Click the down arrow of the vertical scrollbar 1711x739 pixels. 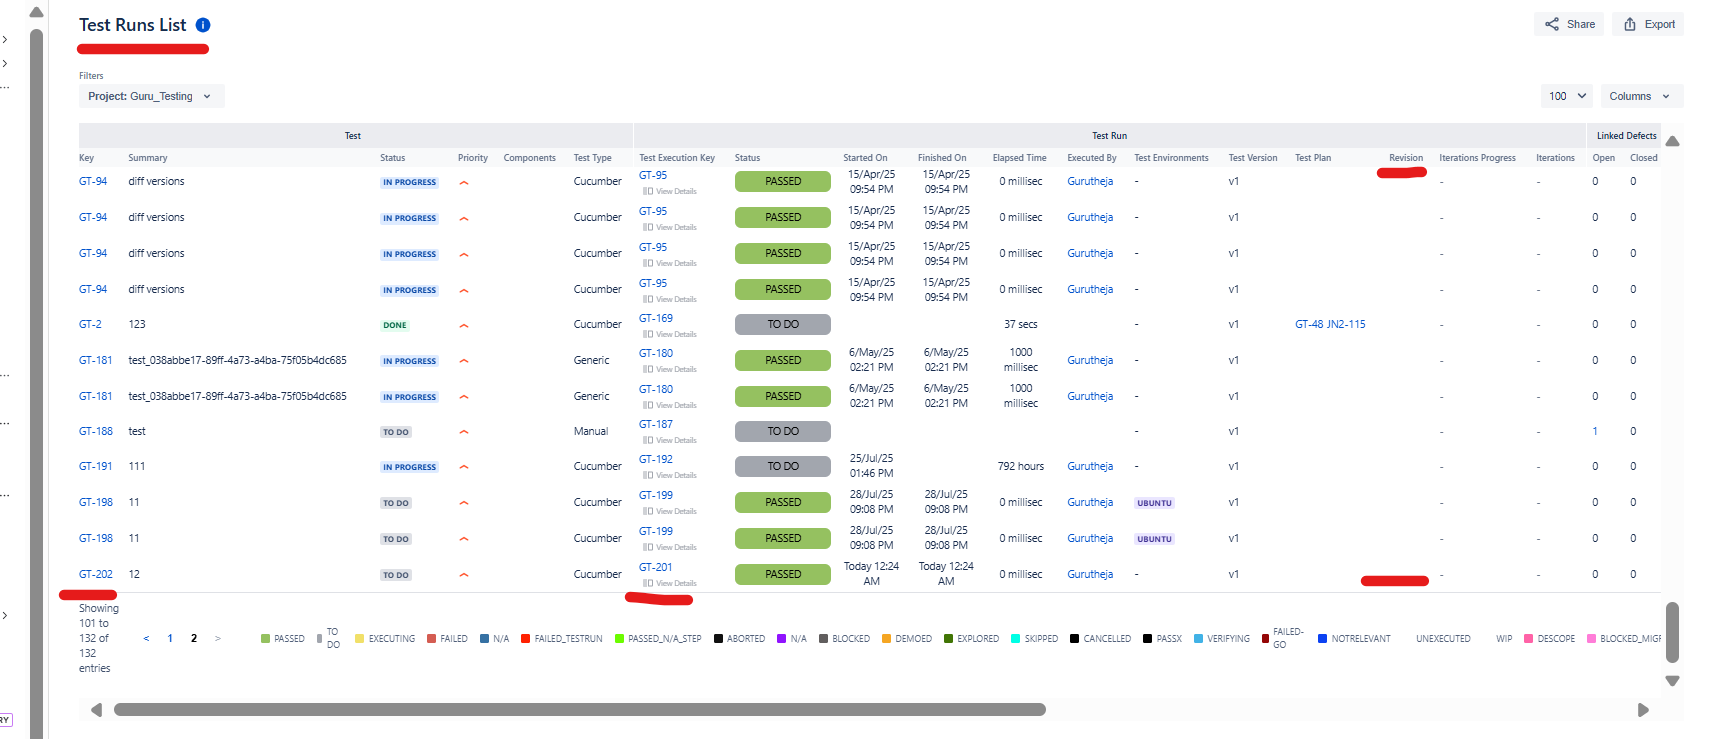click(x=1672, y=681)
